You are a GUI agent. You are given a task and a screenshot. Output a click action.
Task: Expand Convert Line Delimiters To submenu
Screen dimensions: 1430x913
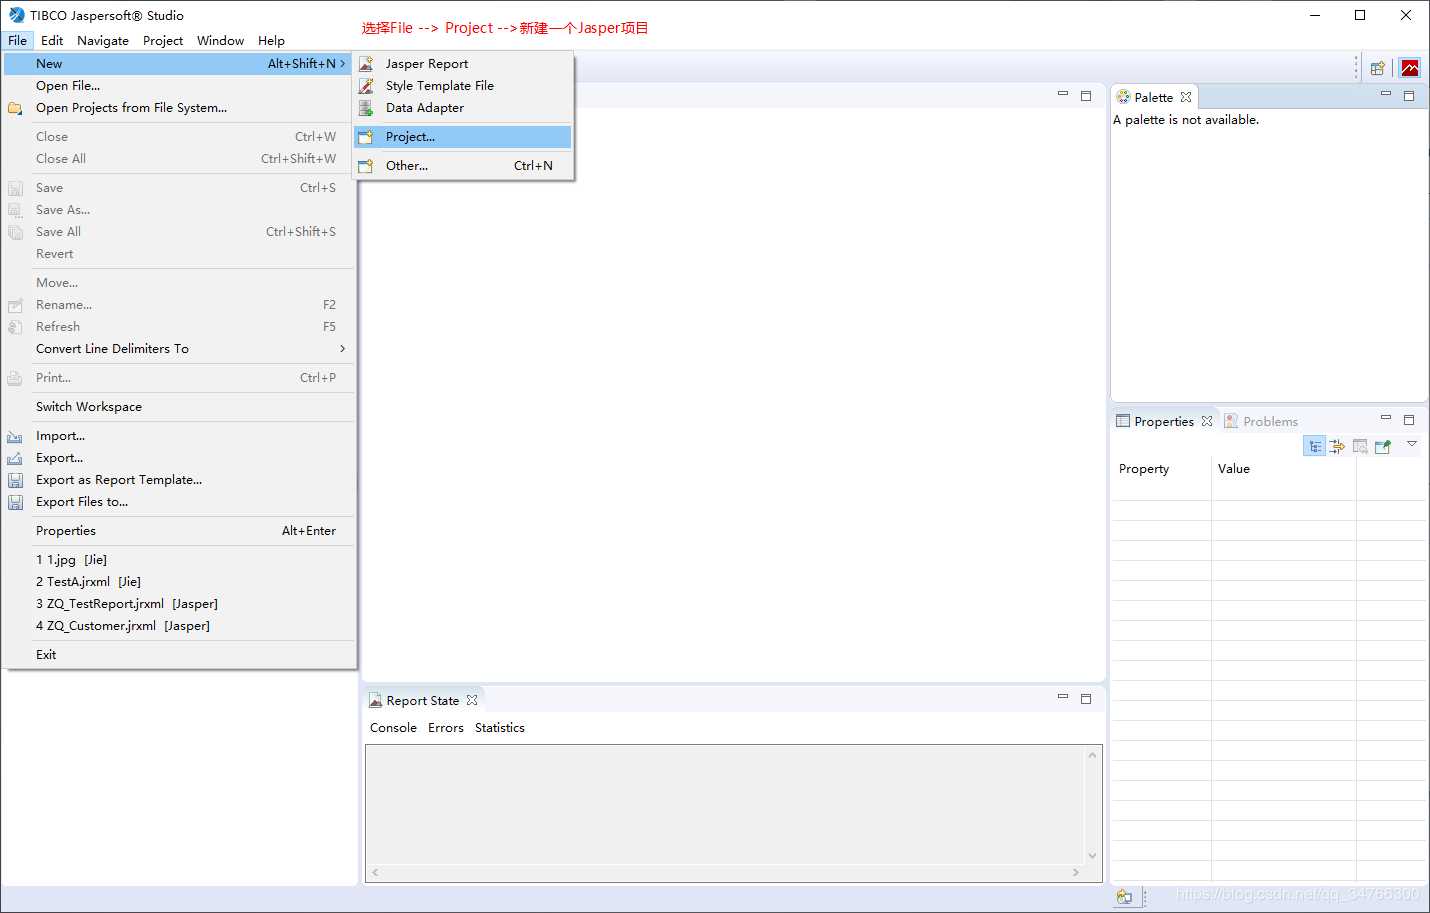(x=180, y=349)
